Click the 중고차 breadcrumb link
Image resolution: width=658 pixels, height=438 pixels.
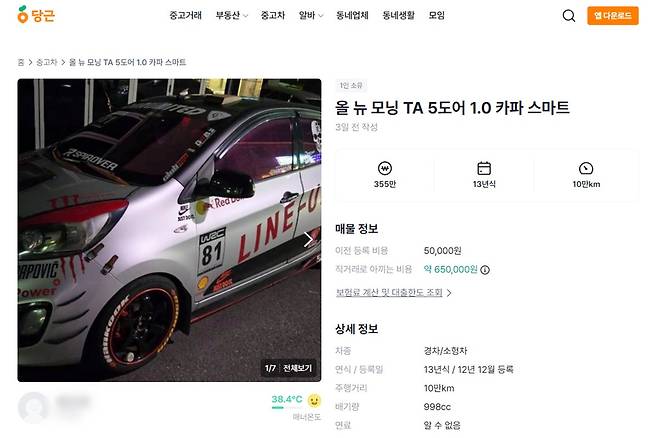click(47, 62)
